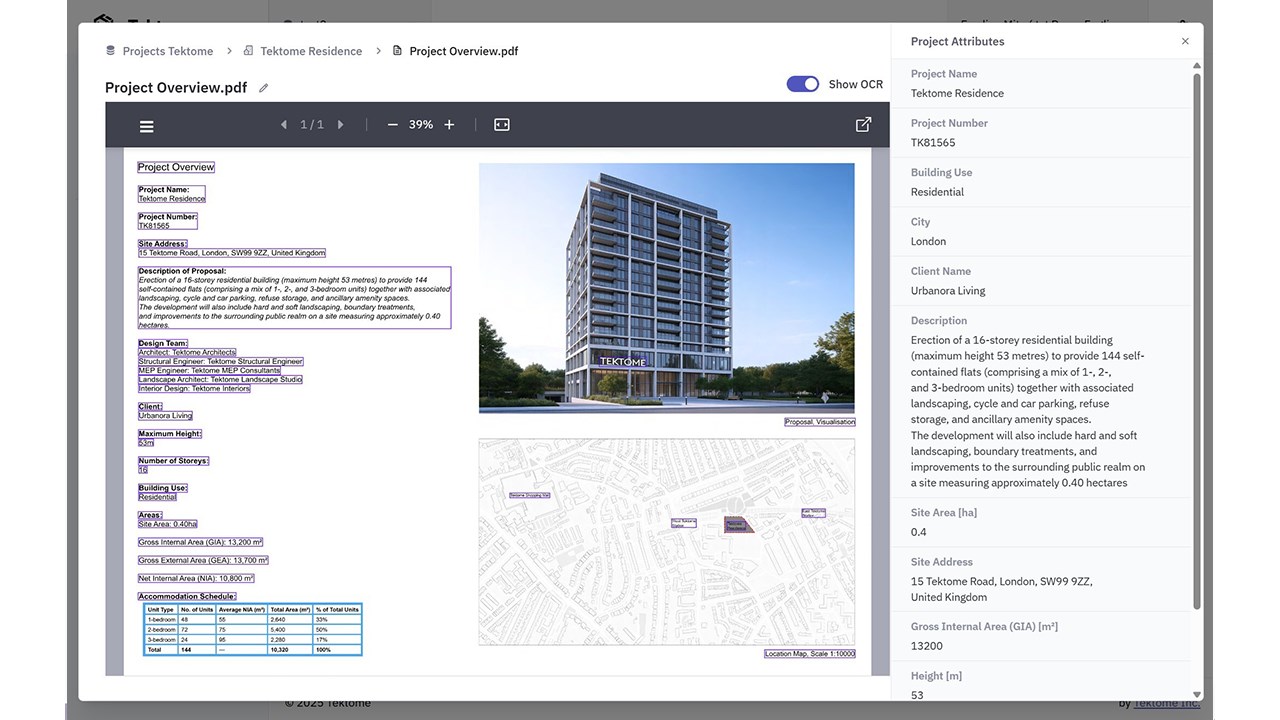This screenshot has width=1280, height=720.
Task: Click the scroll down arrow in attributes panel
Action: pyautogui.click(x=1197, y=694)
